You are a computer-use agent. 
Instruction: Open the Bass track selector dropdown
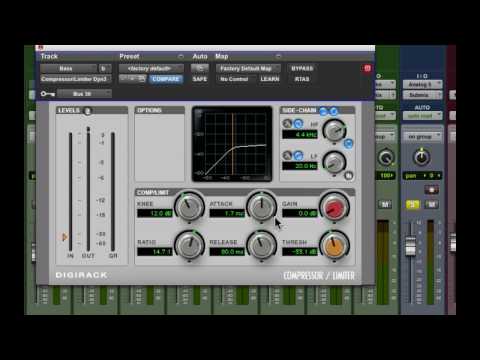[x=68, y=68]
